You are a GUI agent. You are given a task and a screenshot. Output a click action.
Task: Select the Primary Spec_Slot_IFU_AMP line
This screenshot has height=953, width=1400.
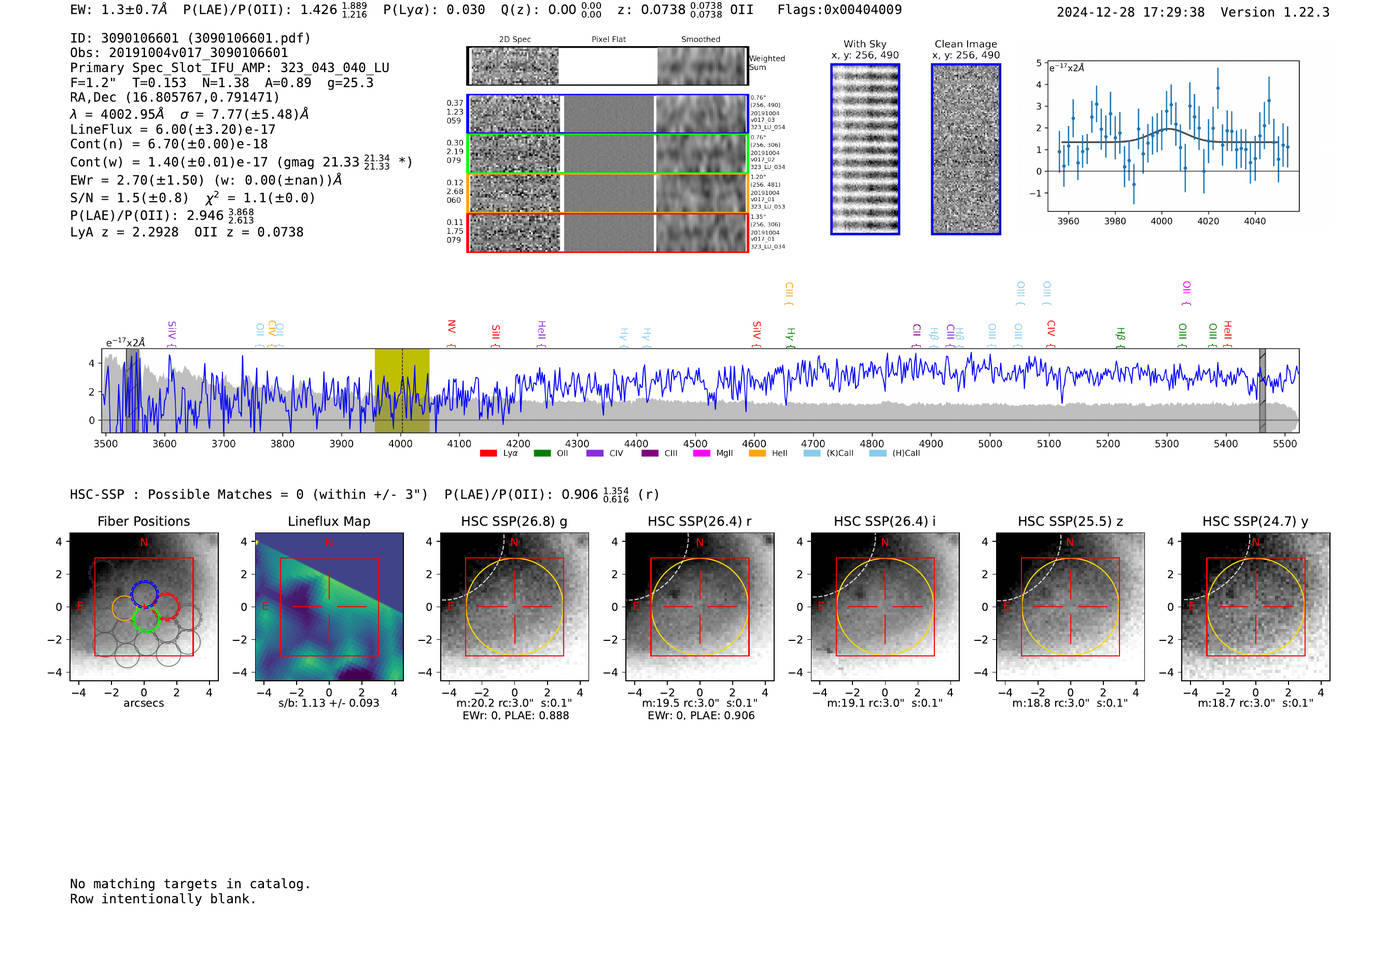pyautogui.click(x=230, y=68)
